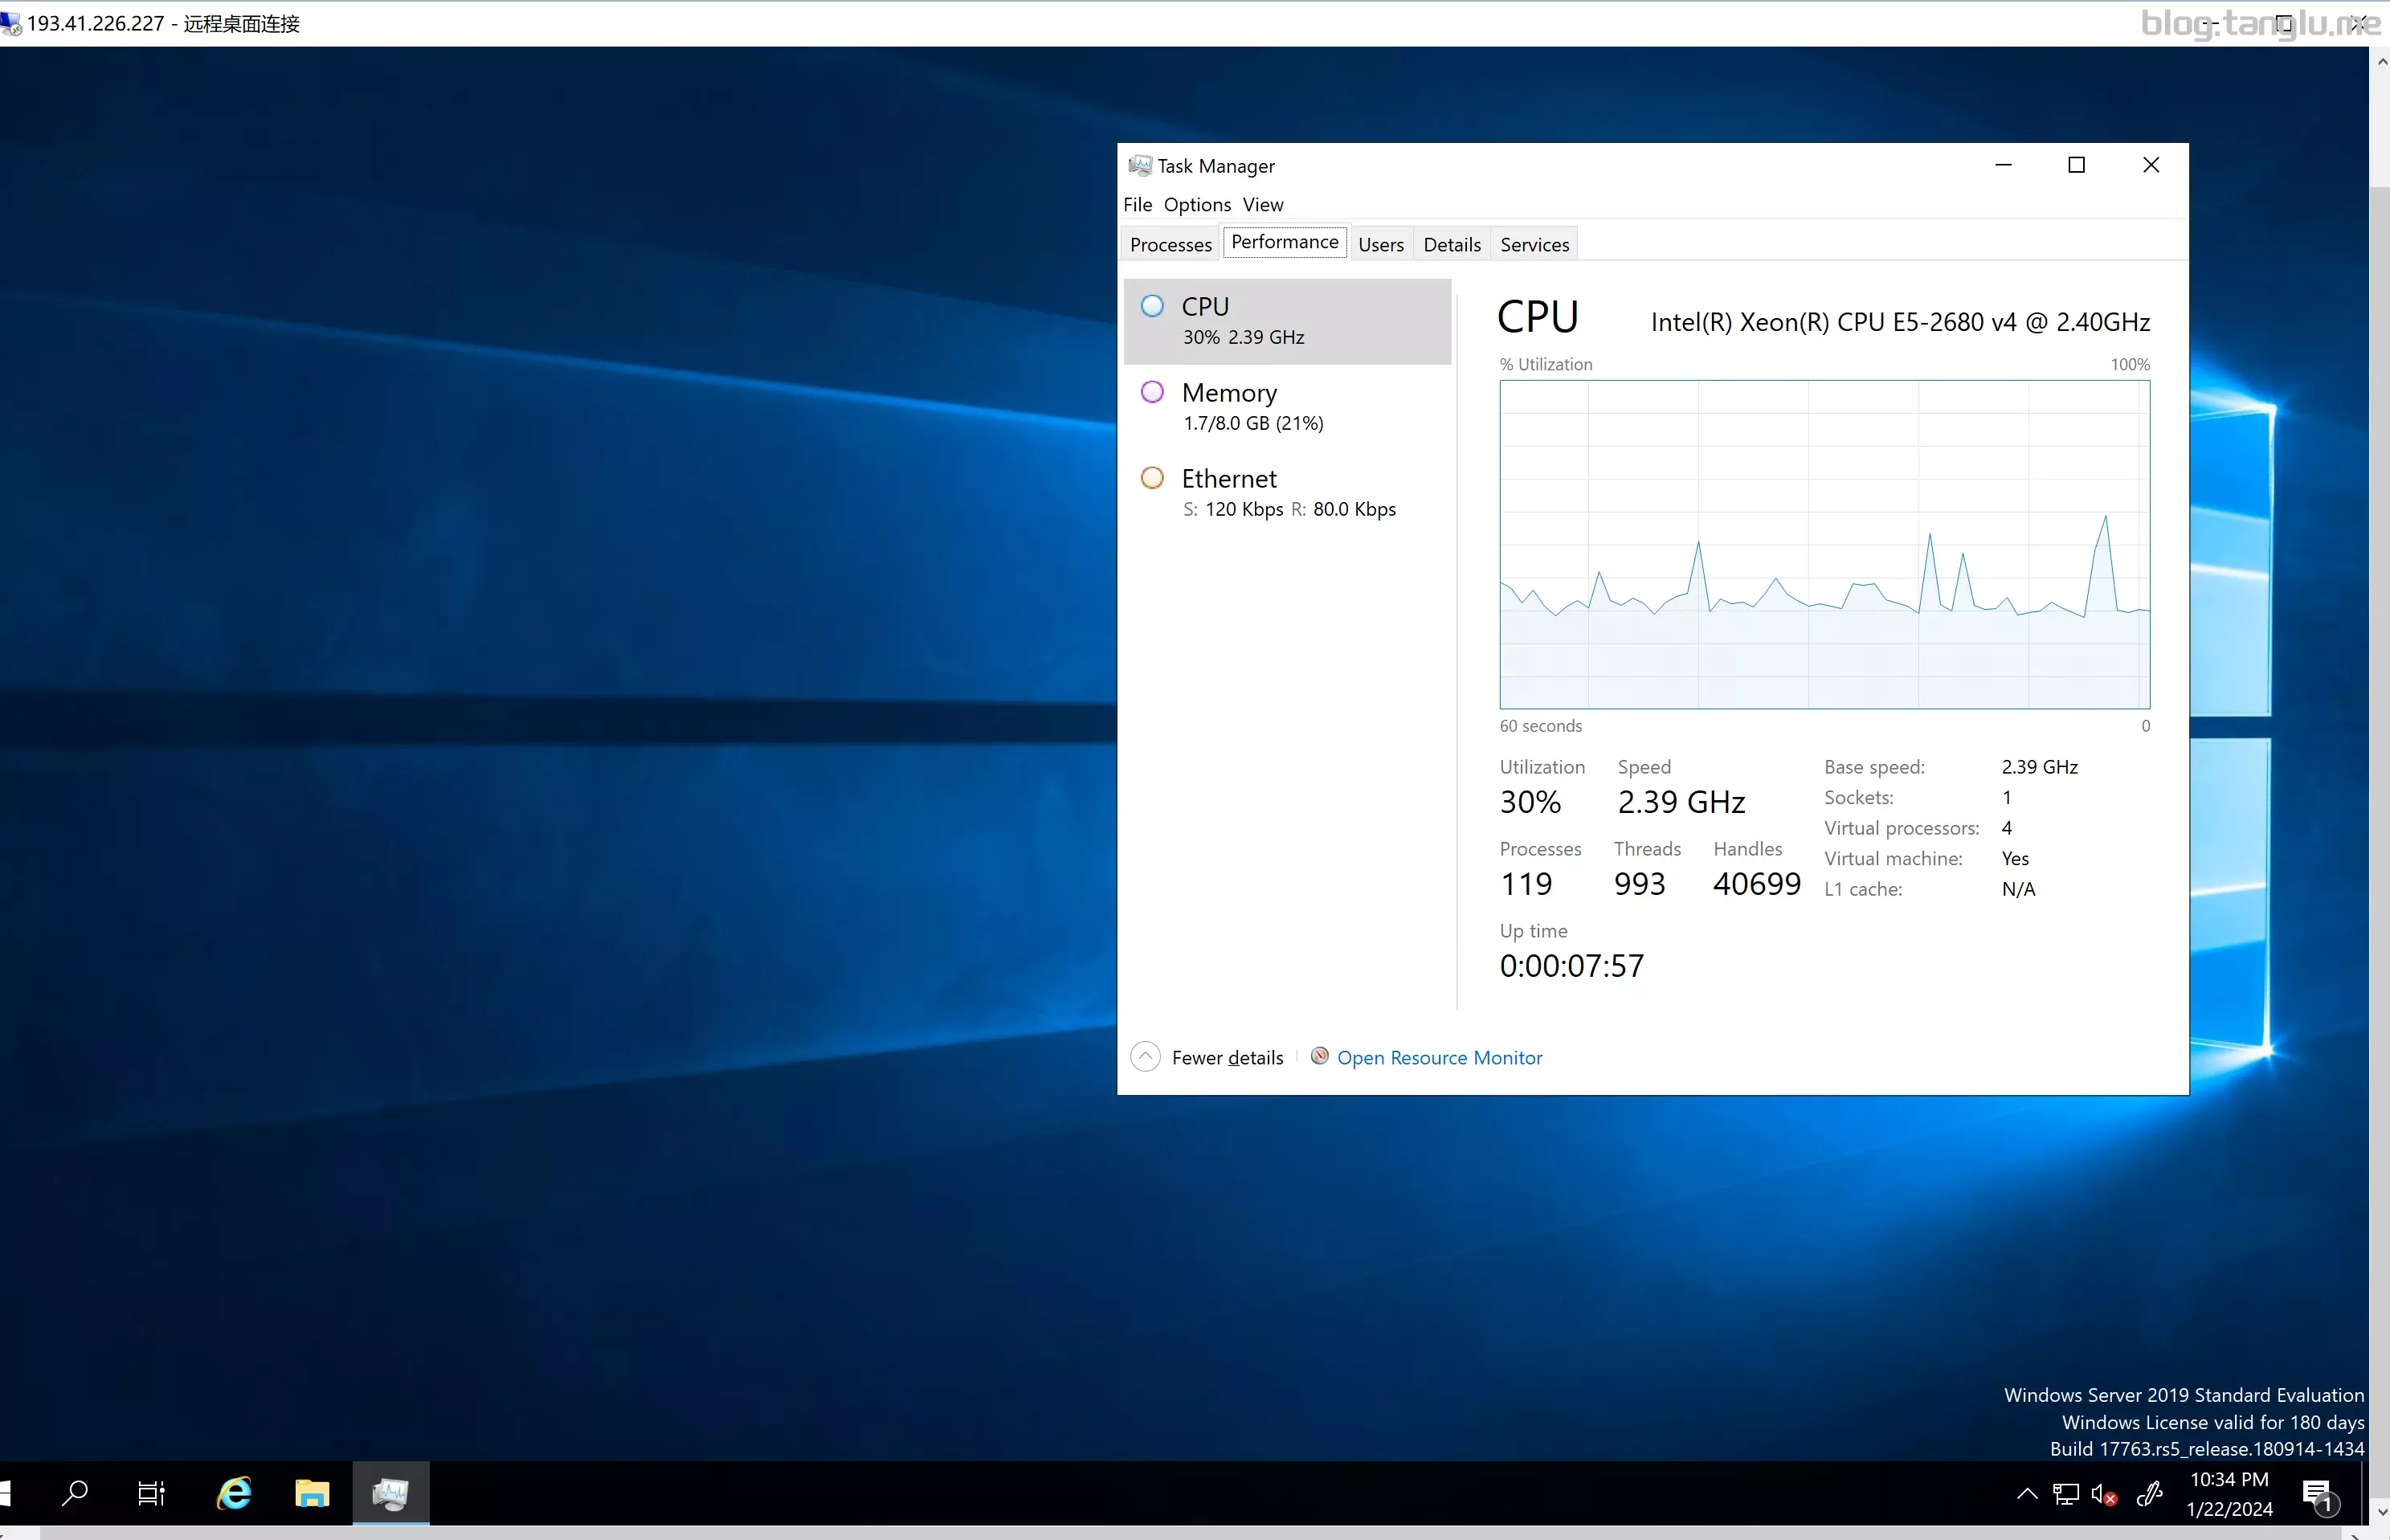Click the network tray icon
Screen dimensions: 2390x1540
[2066, 1494]
